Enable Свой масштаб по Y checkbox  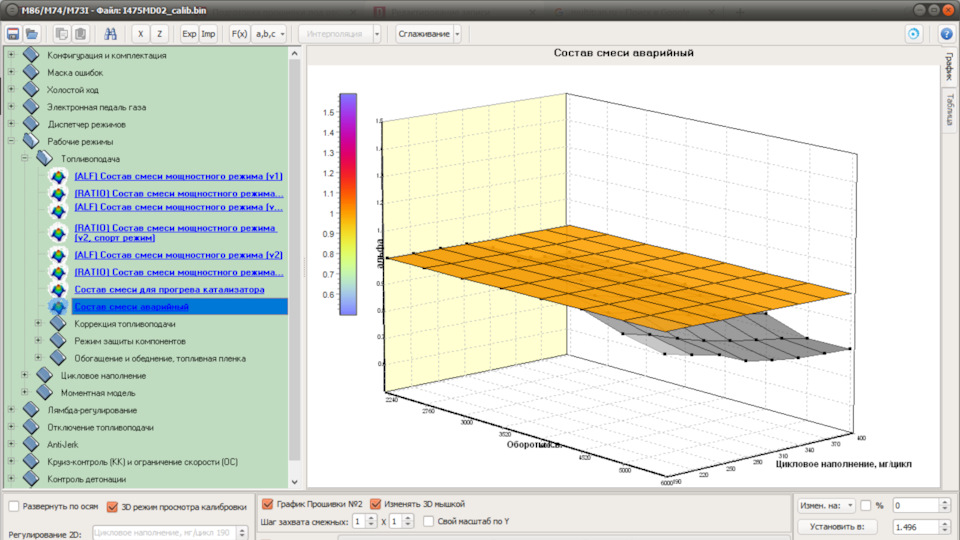(429, 521)
